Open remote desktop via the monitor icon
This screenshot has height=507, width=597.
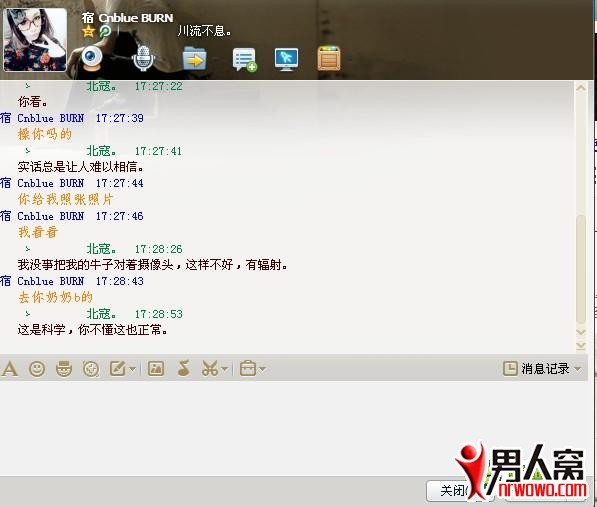(x=287, y=59)
